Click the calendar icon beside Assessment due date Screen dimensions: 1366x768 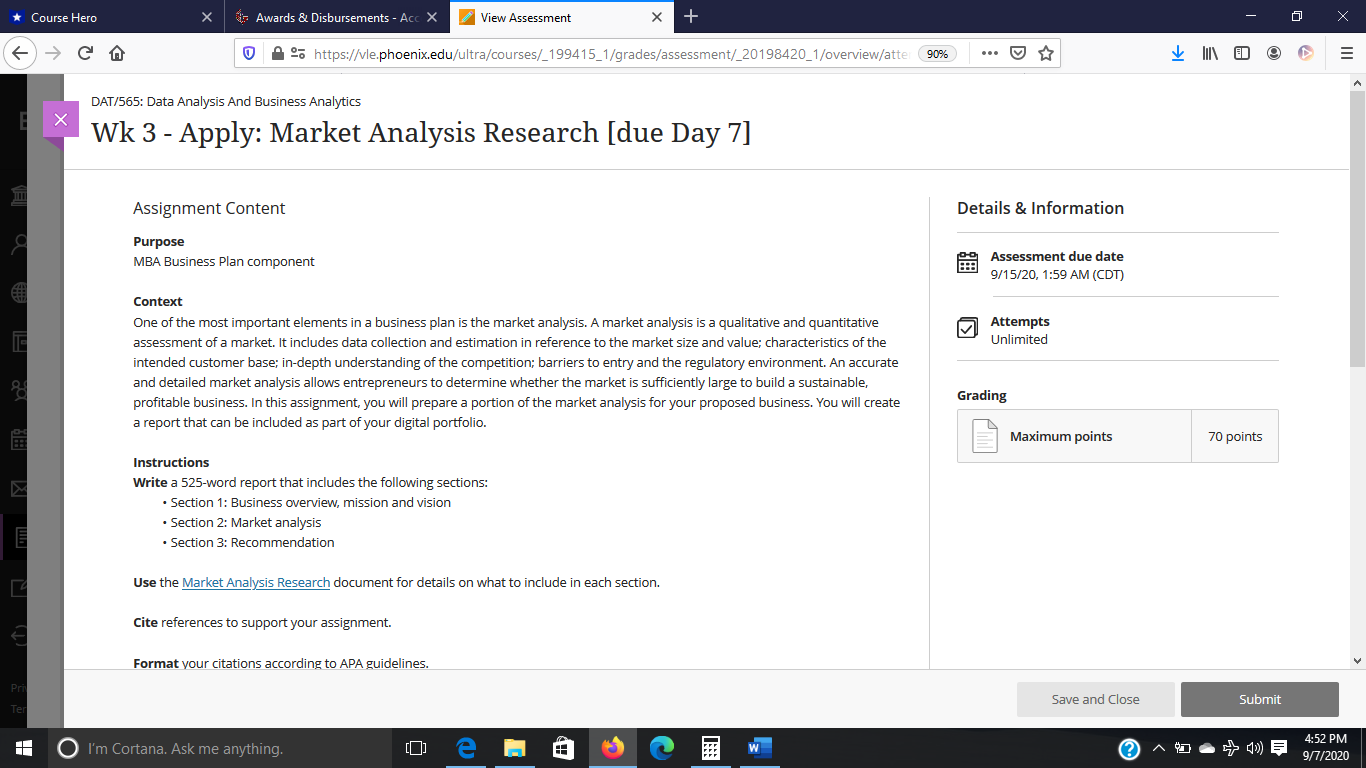pos(967,263)
